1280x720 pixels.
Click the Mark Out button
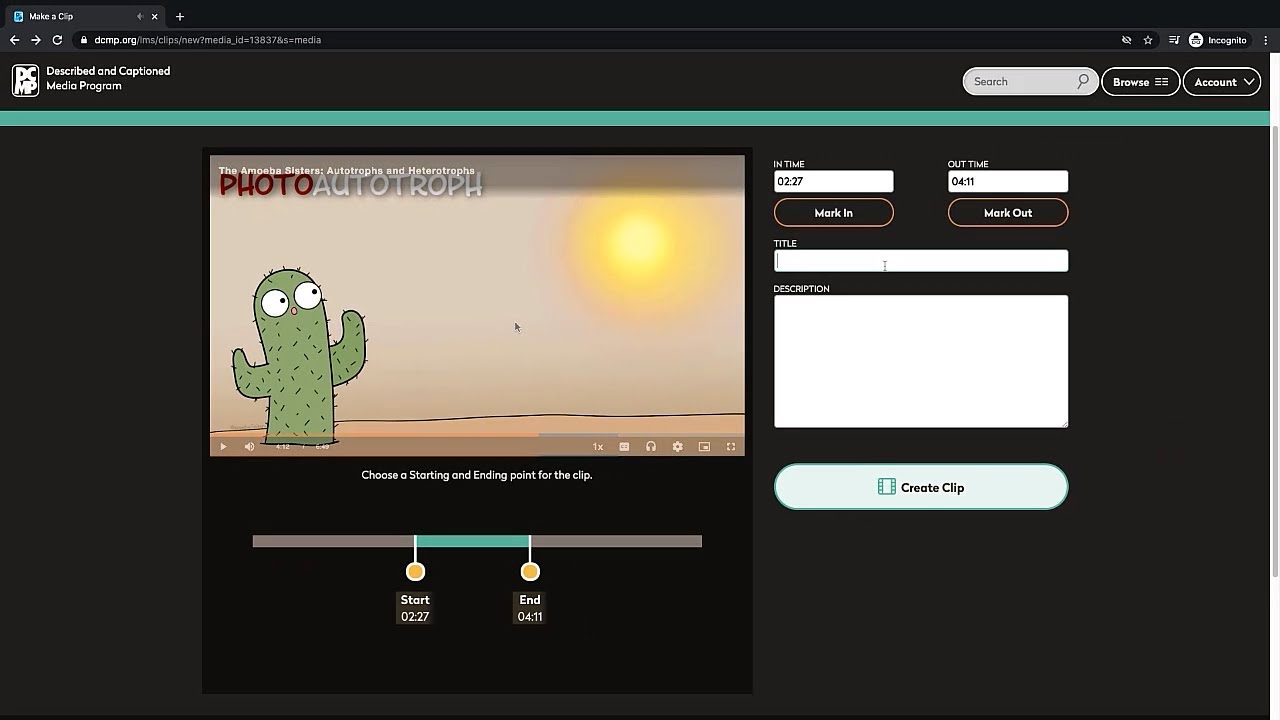coord(1008,213)
